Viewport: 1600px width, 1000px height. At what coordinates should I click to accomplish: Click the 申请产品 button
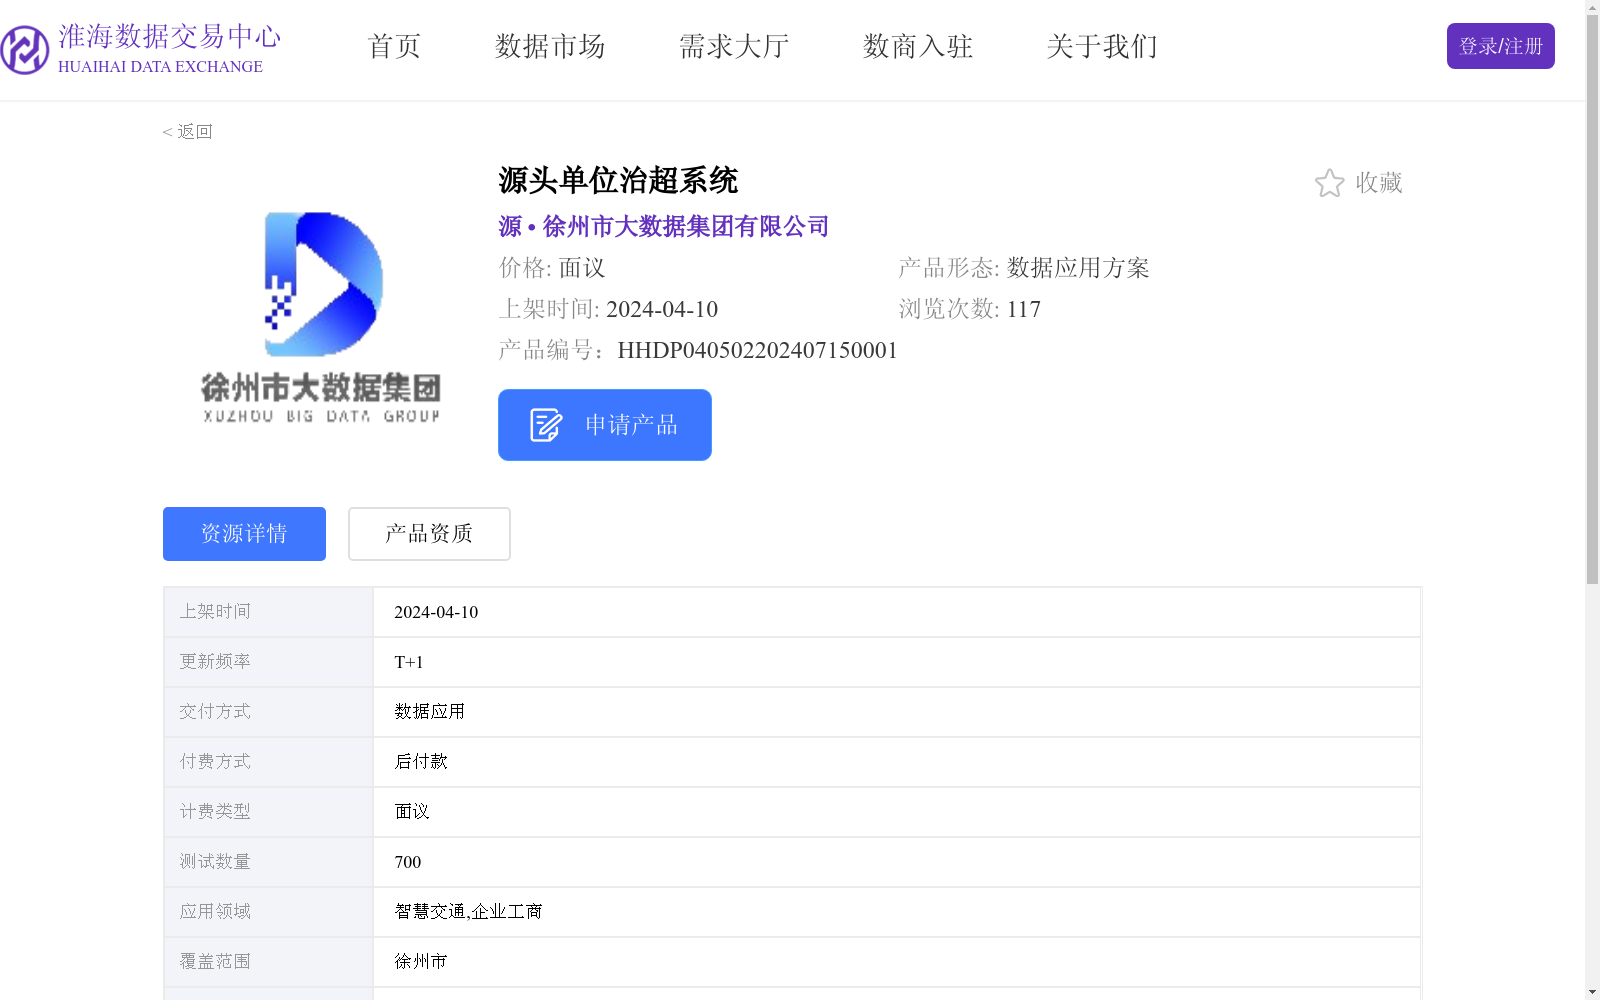coord(605,425)
